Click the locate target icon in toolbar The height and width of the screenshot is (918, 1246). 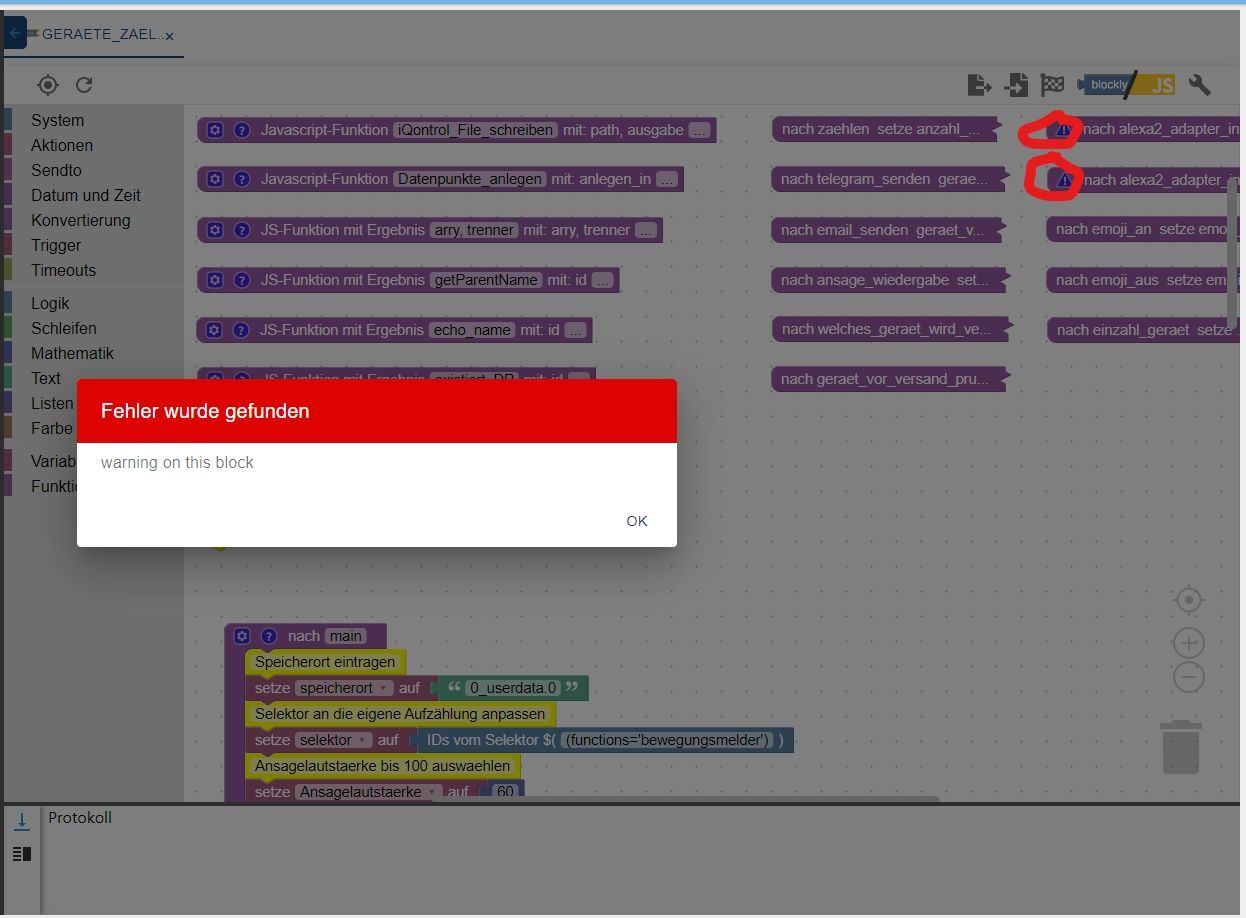coord(48,85)
